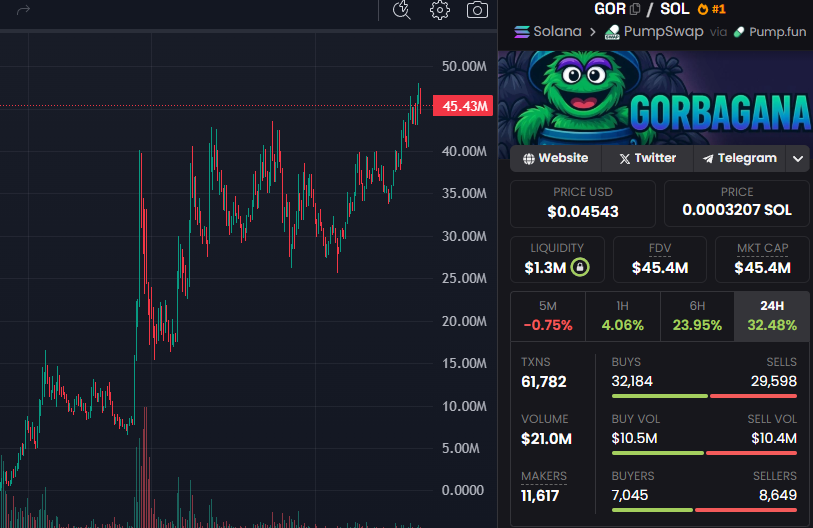Click the 0.0000 axis label

pyautogui.click(x=462, y=491)
